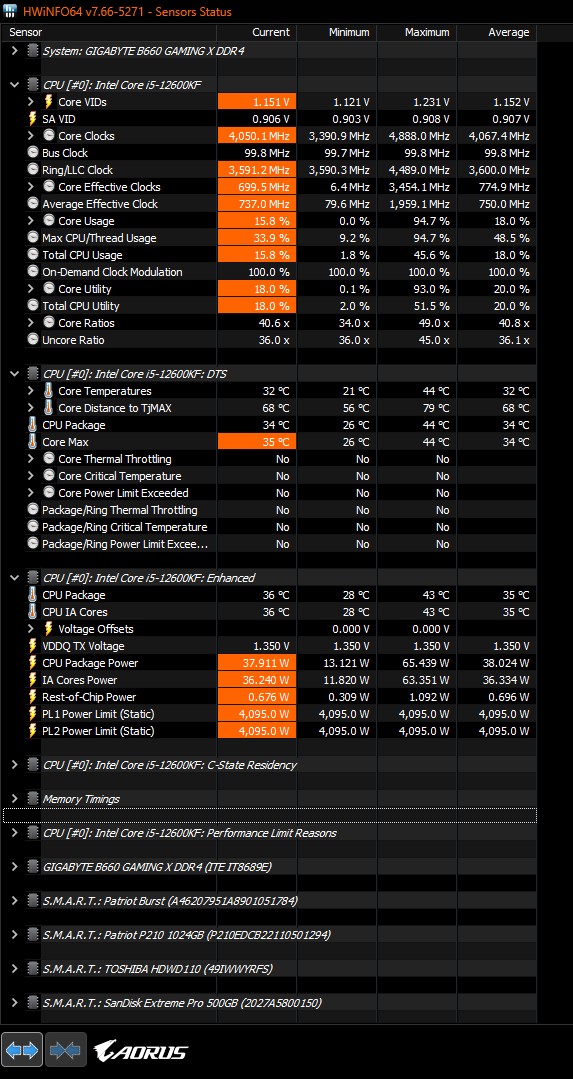Expand S.M.A.R.T. SanDisk Extreme Pro 500GB group
The image size is (573, 1079).
coord(14,1003)
